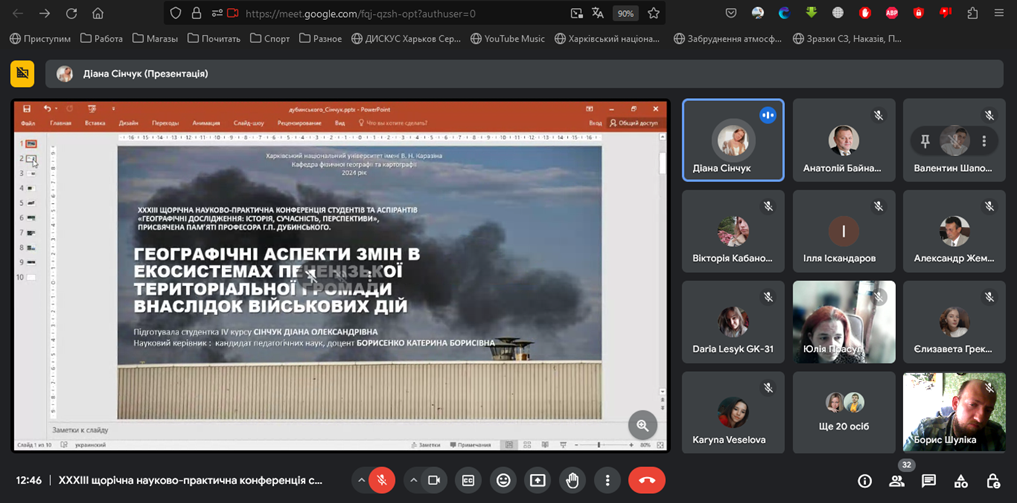Click the Ще 20 осіб tile

844,412
